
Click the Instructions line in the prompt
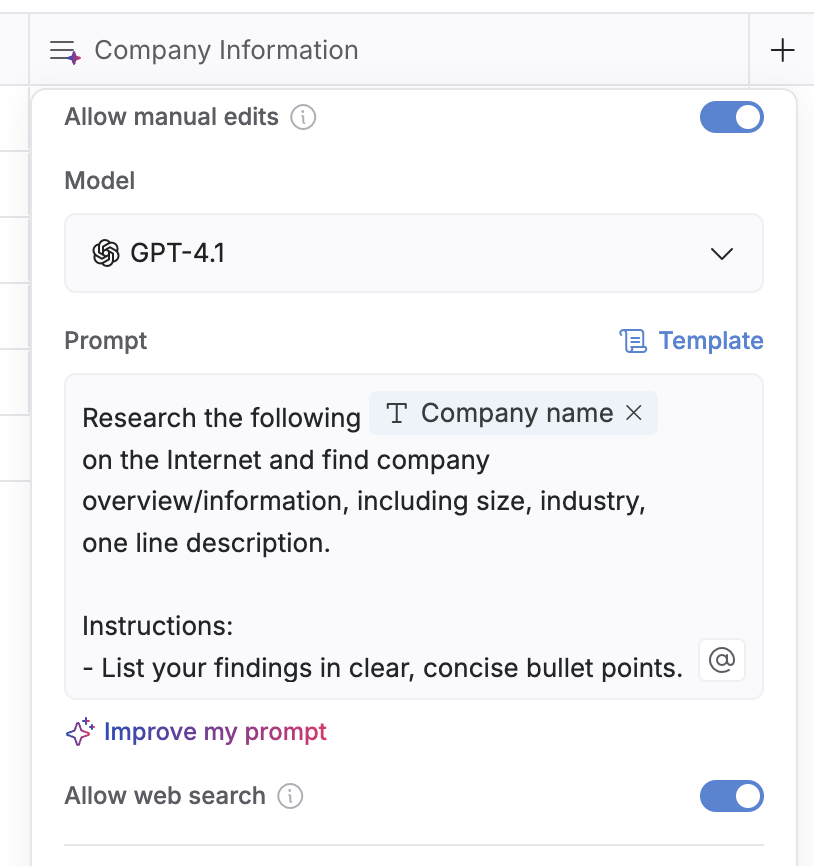157,626
